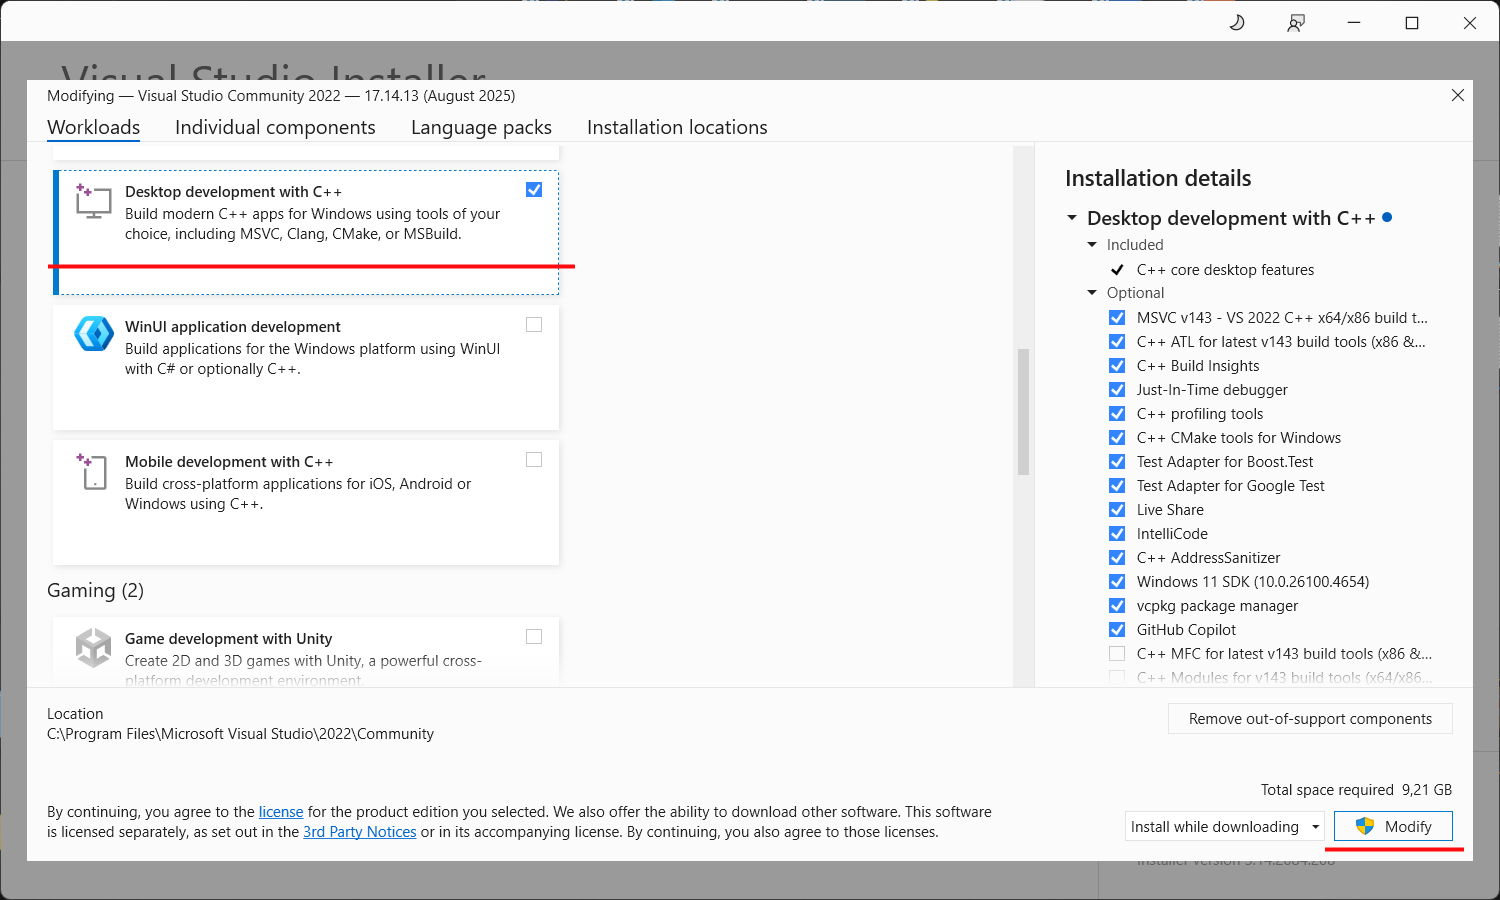Collapse the Included section under Desktop development
The width and height of the screenshot is (1500, 900).
click(x=1091, y=244)
